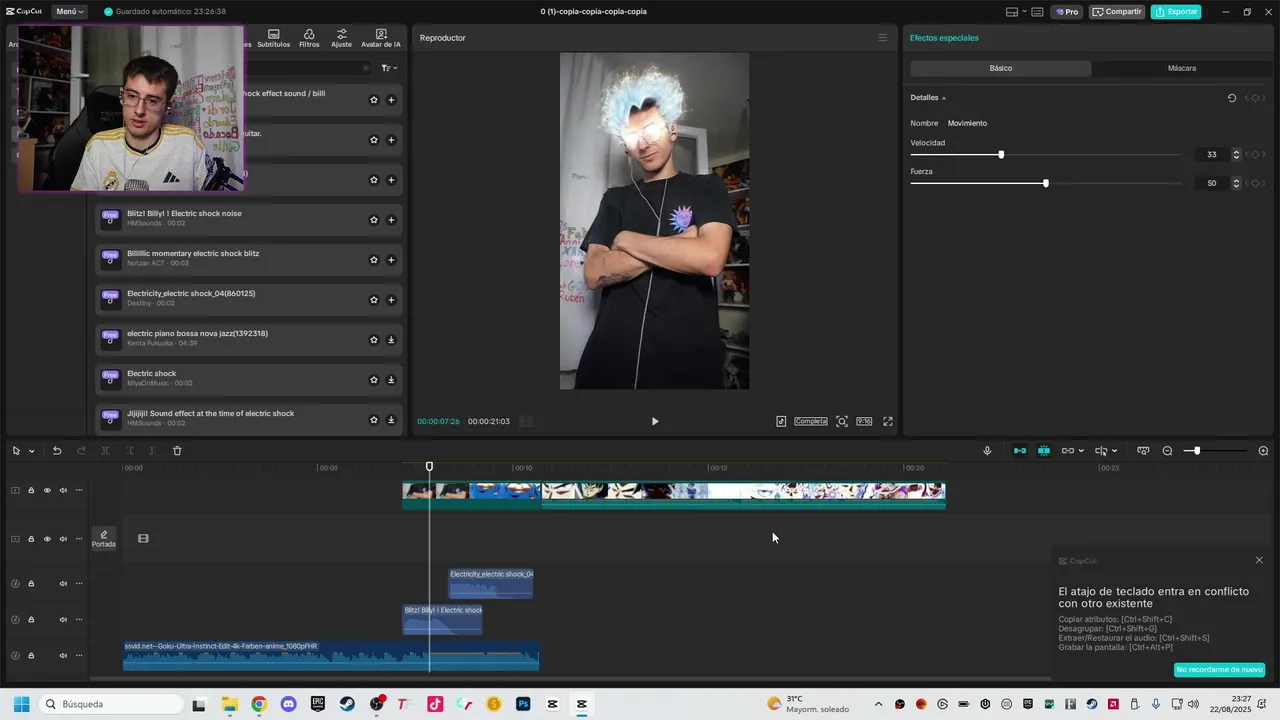Add keyframe for Fuerza
Screen dimensions: 1280x720
click(1255, 183)
